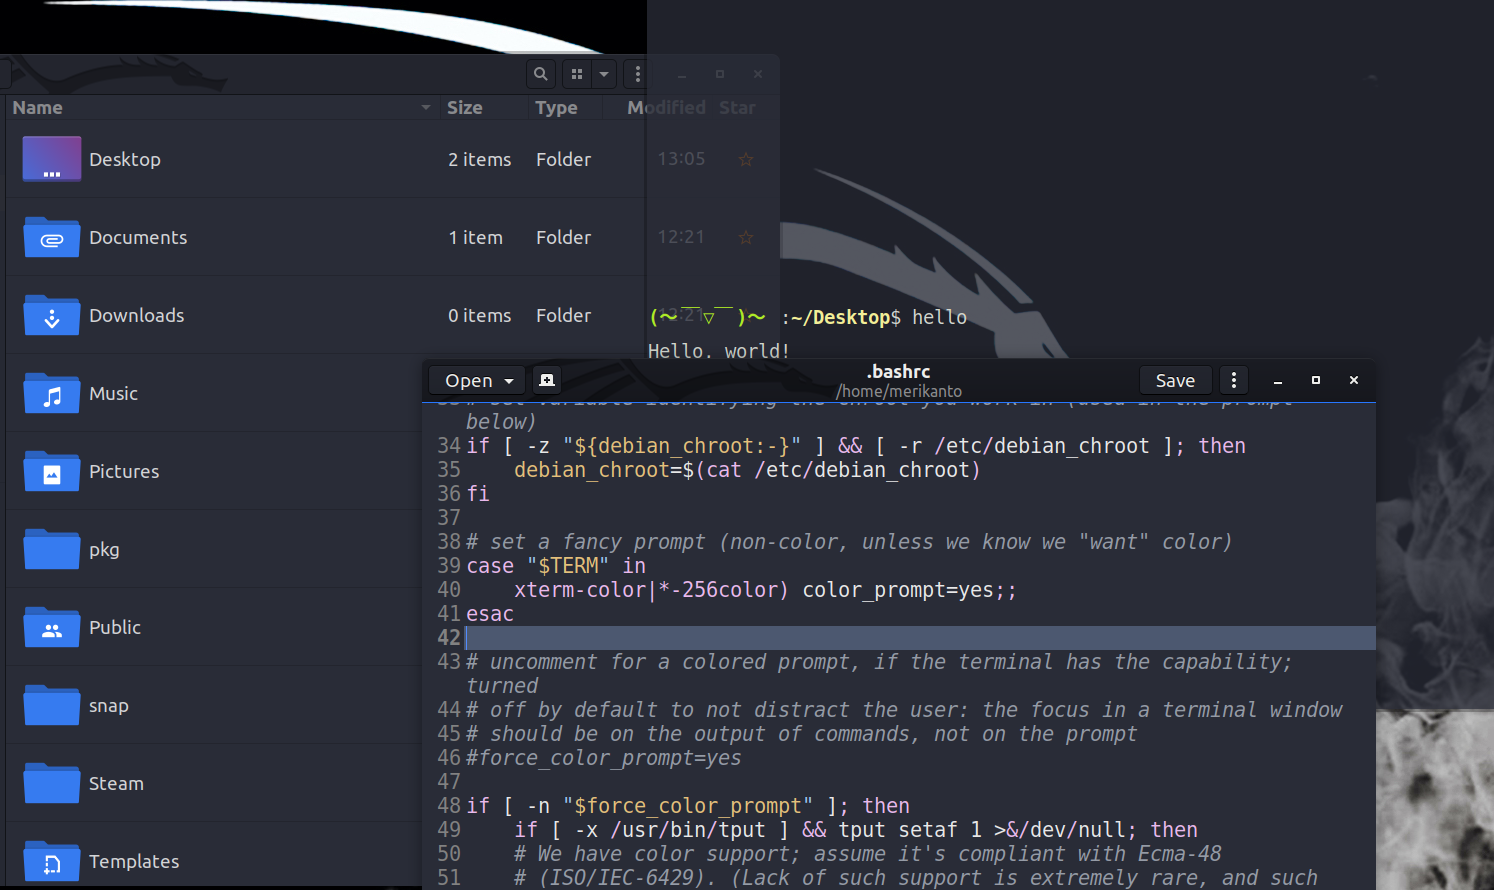Image resolution: width=1494 pixels, height=890 pixels.
Task: Select the Downloads folder icon
Action: coord(52,316)
